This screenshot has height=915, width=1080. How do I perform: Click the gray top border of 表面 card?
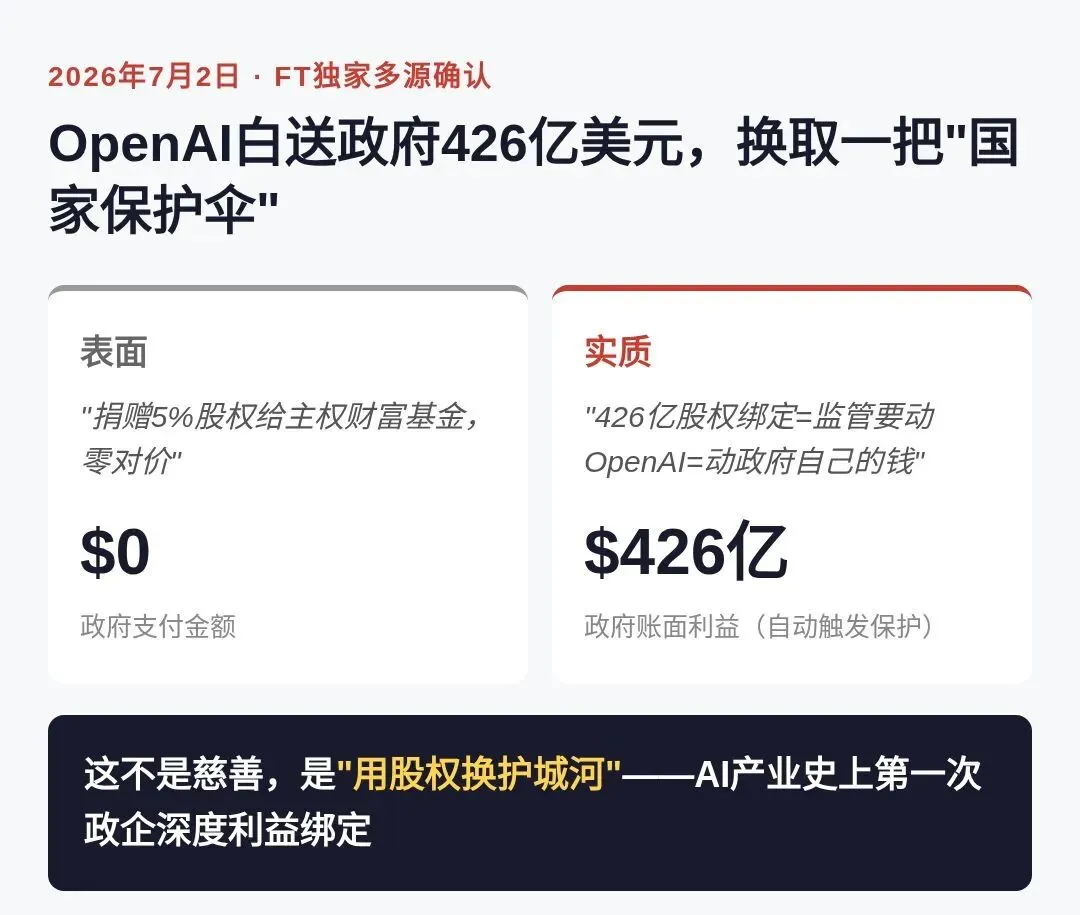[x=288, y=287]
